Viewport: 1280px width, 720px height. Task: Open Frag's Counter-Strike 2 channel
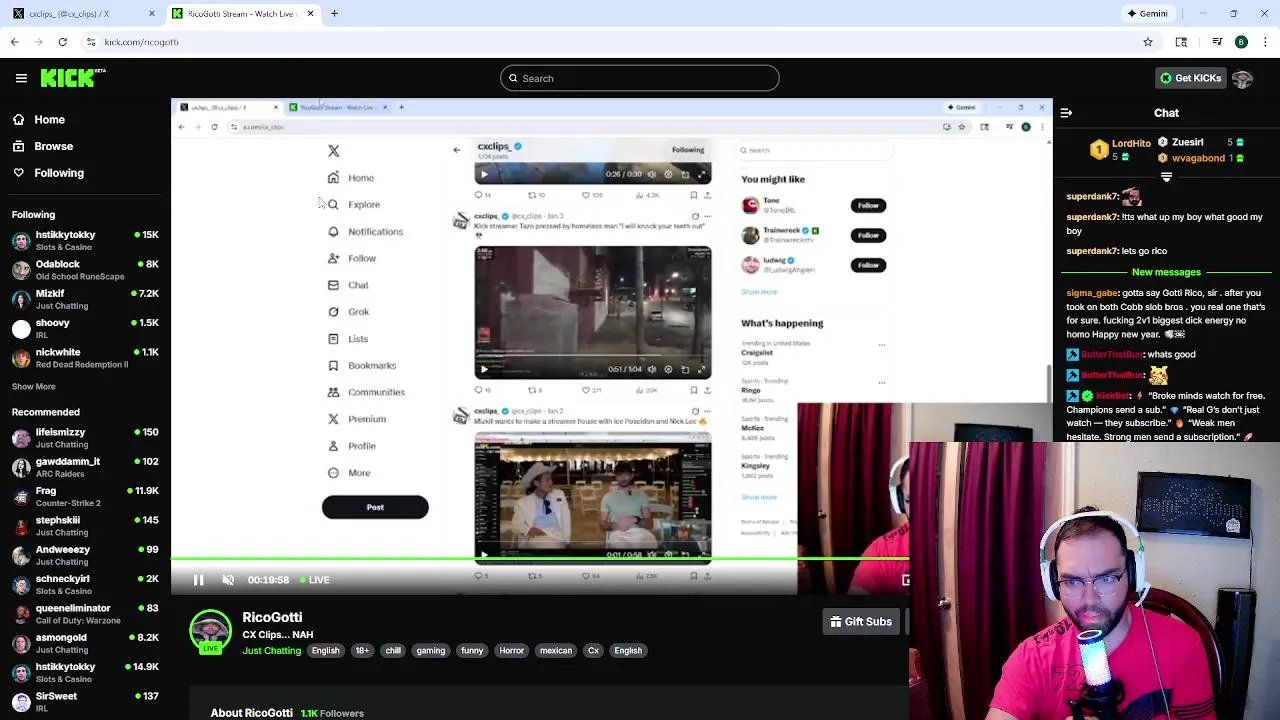85,496
